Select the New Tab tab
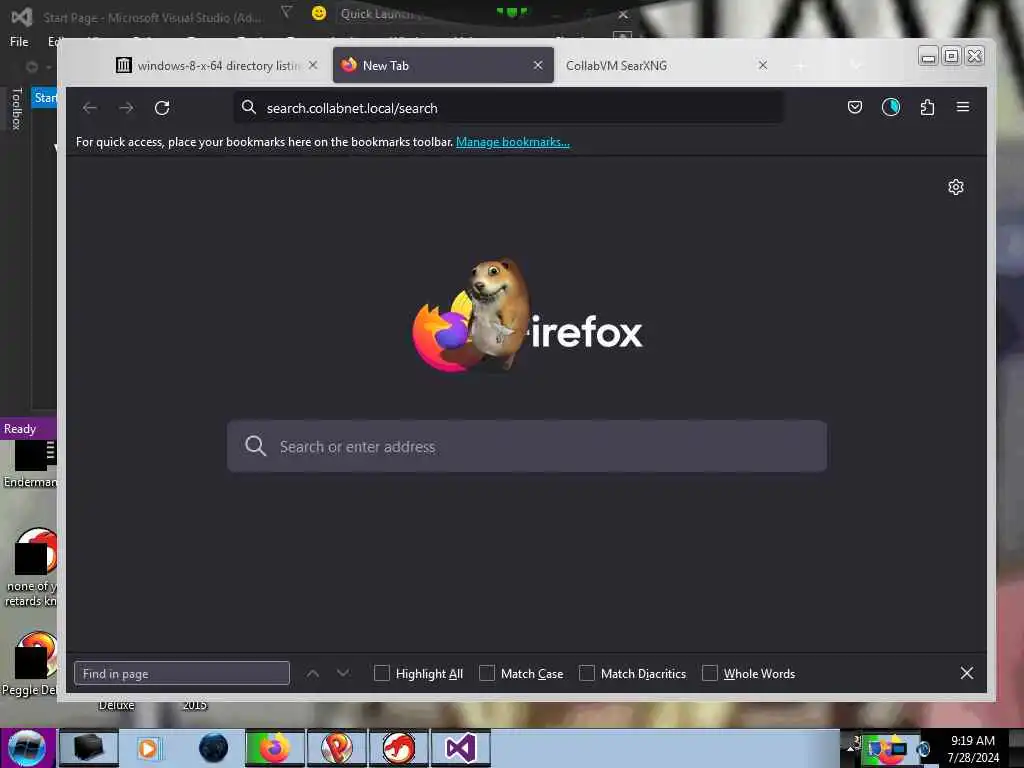1024x768 pixels. 443,65
